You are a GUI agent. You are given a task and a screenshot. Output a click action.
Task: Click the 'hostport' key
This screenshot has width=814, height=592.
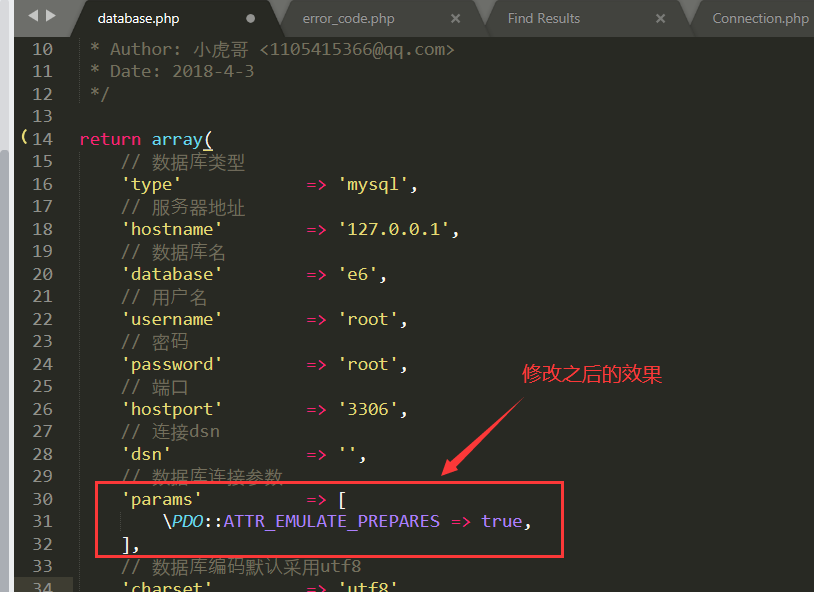tap(172, 410)
